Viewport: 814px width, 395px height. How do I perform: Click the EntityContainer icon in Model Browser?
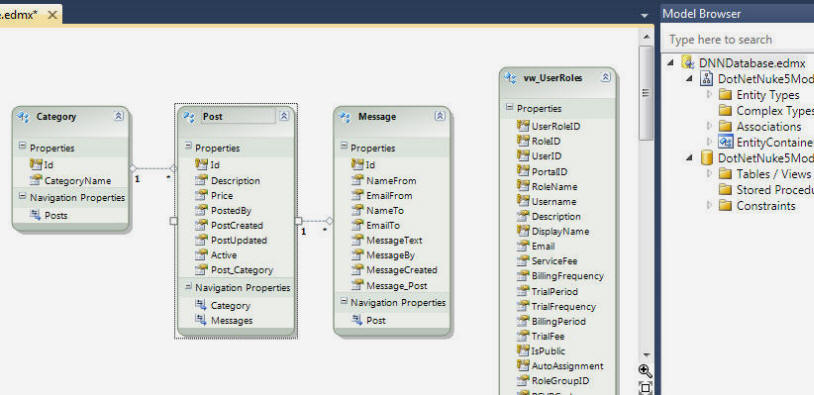[725, 142]
